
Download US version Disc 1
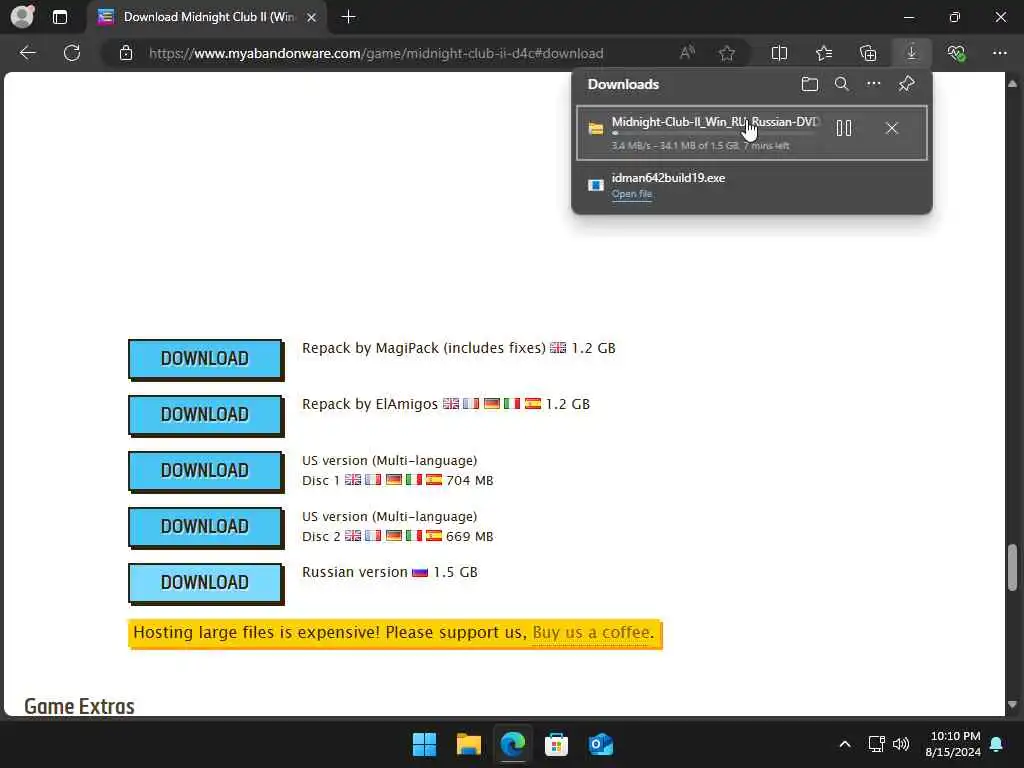(205, 471)
